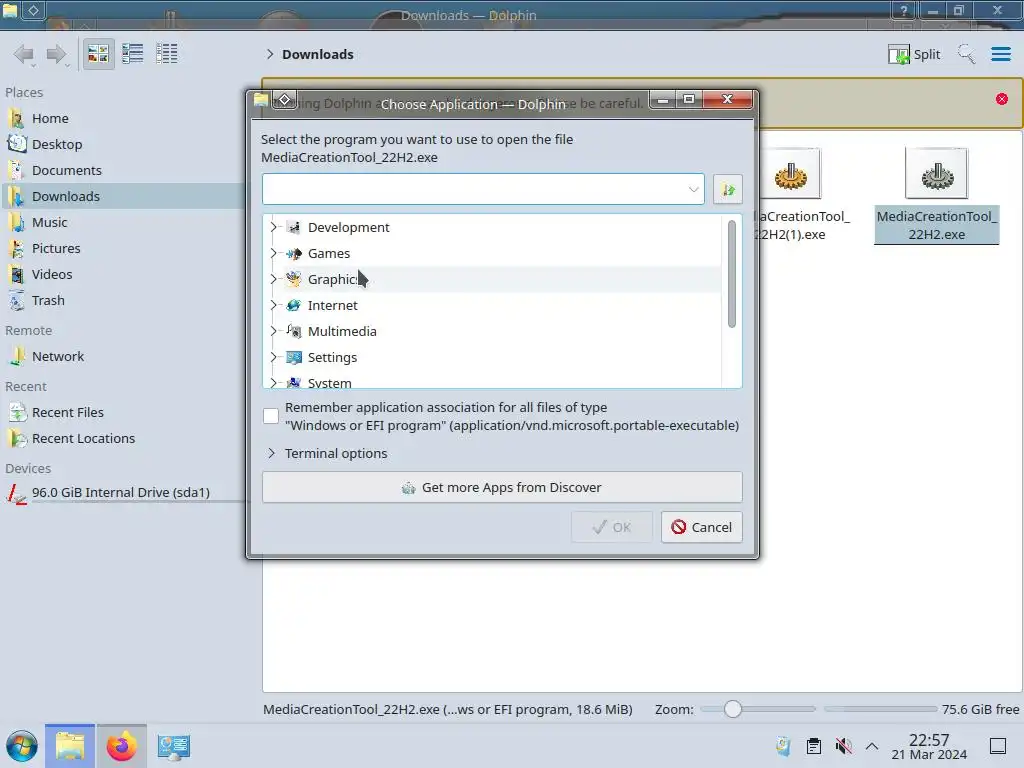Expand the Settings category
Viewport: 1024px width, 768px height.
(x=274, y=358)
